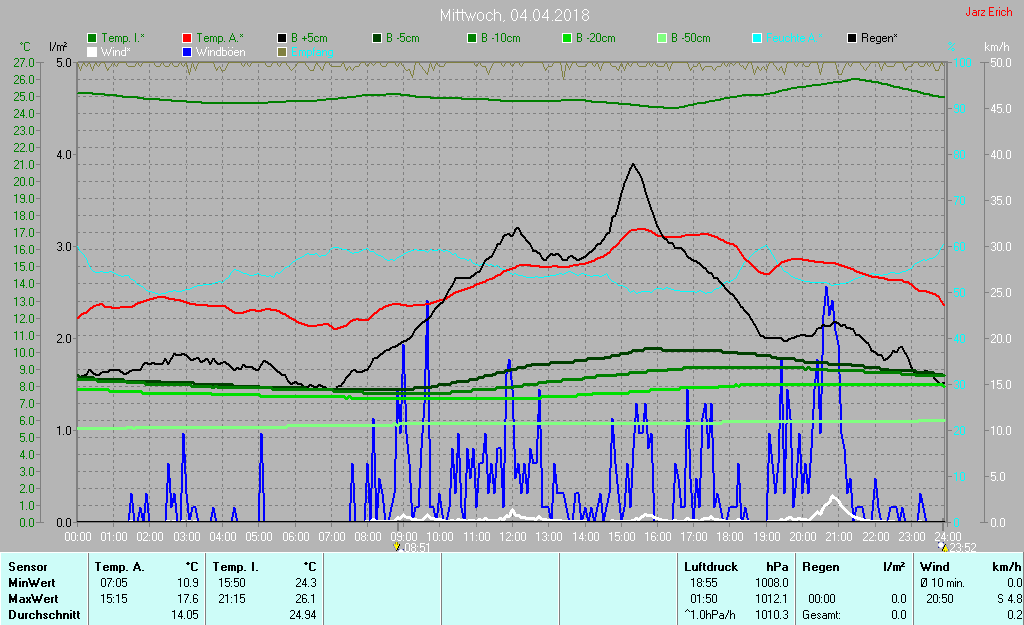Click the Sensor header in summary table
This screenshot has height=625, width=1024.
coord(30,567)
